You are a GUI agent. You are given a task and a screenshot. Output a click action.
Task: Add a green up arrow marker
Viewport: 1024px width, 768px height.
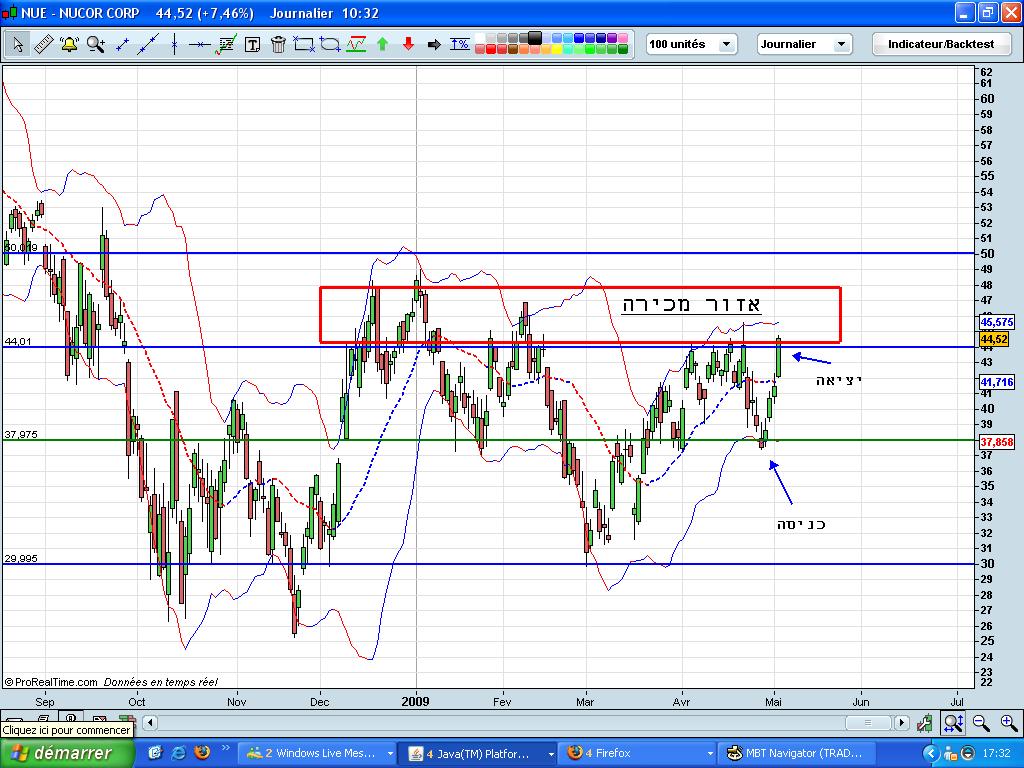(x=383, y=44)
